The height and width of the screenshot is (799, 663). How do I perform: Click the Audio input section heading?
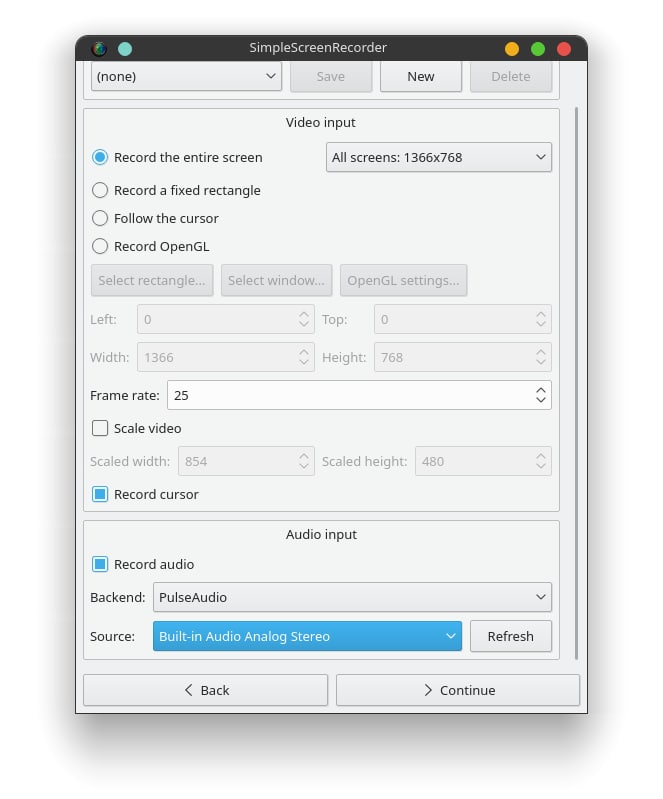tap(321, 534)
